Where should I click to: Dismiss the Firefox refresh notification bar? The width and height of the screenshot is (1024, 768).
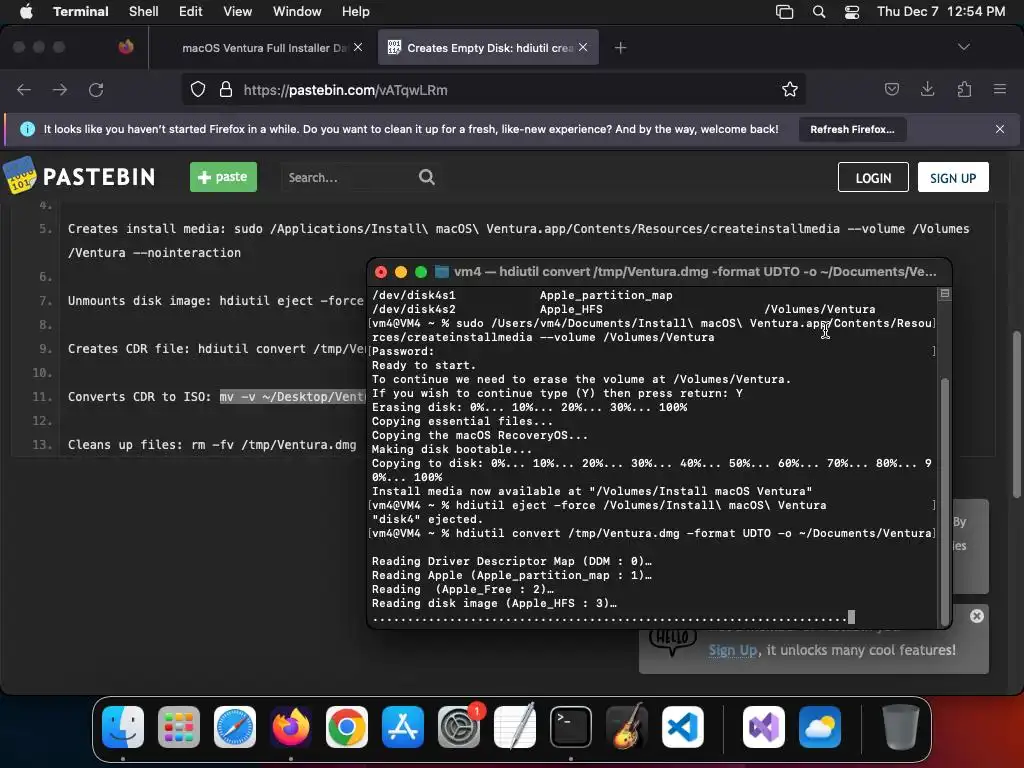pyautogui.click(x=1000, y=129)
